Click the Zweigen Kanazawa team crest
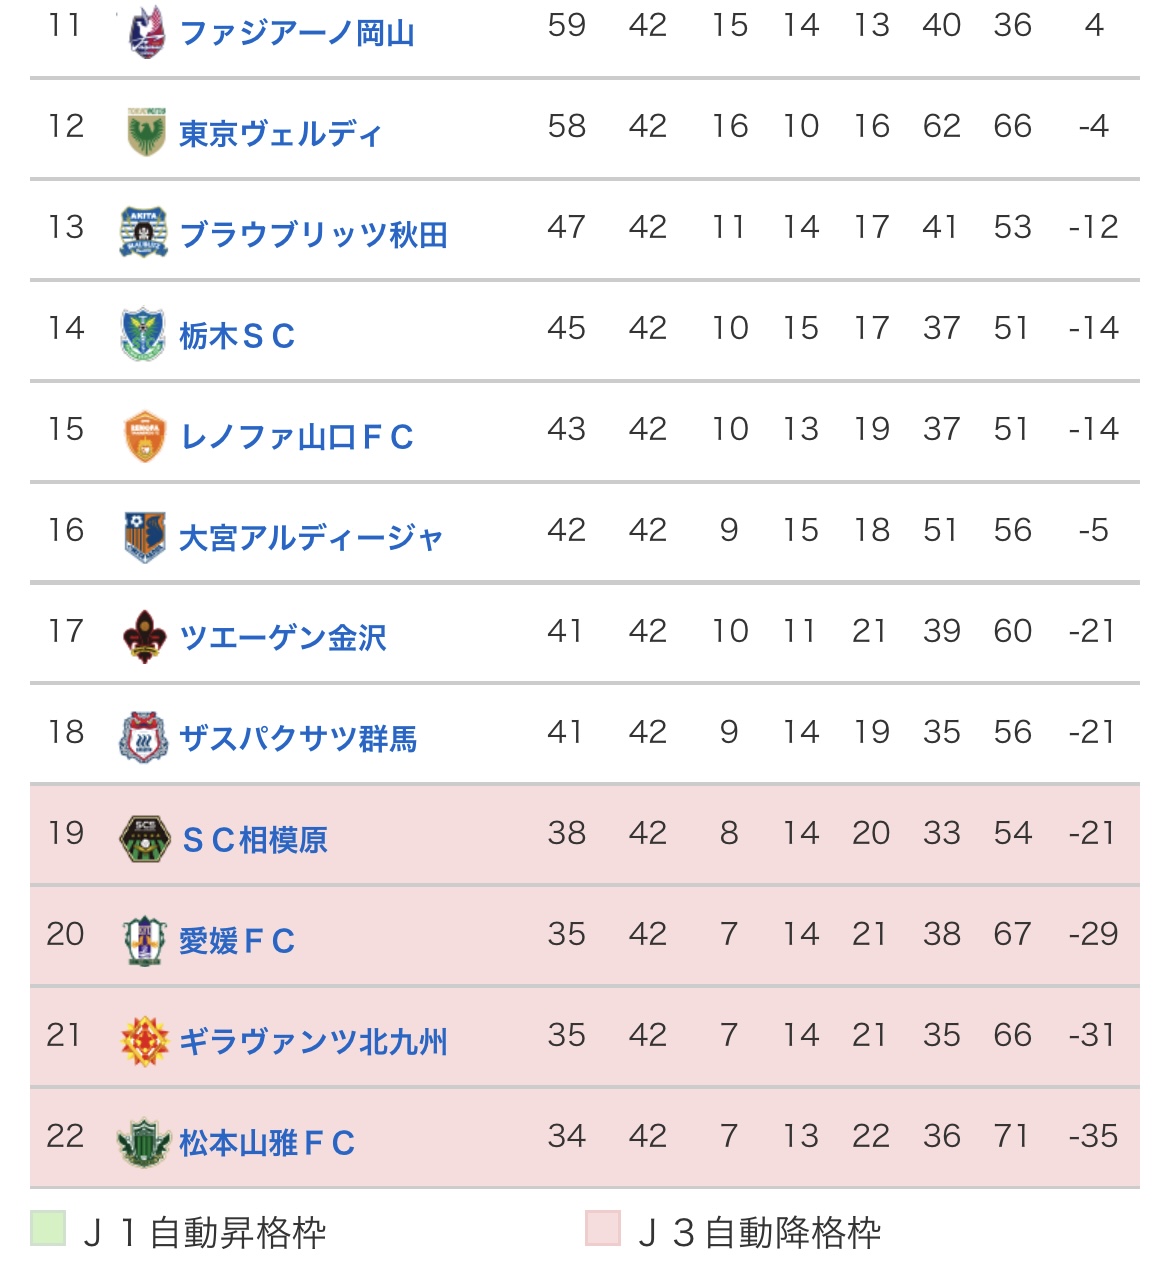The image size is (1170, 1277). tap(145, 637)
